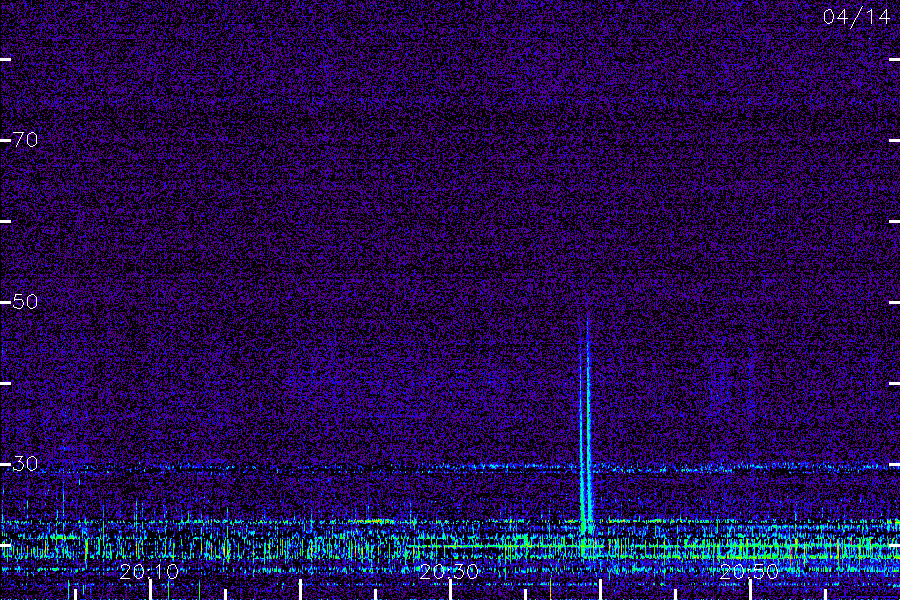Click the 50 frequency axis label
This screenshot has height=600, width=900.
click(x=25, y=301)
